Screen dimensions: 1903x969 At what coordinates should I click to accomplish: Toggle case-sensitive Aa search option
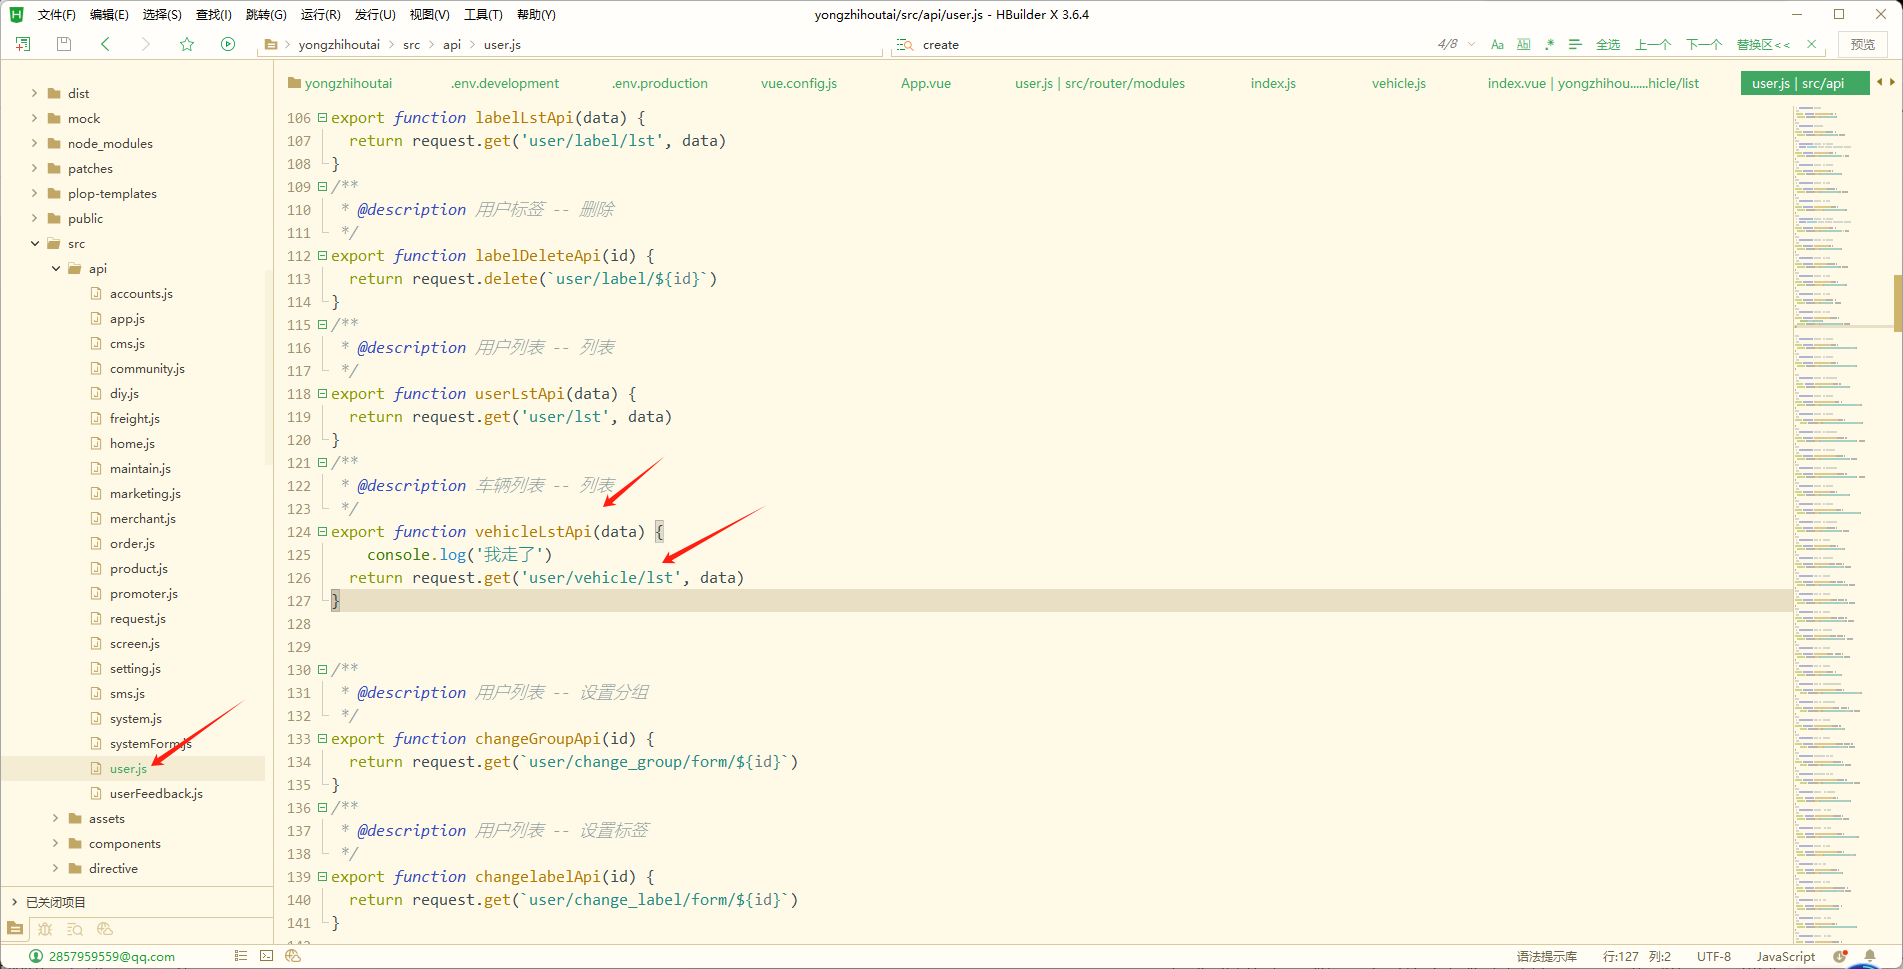pyautogui.click(x=1497, y=44)
